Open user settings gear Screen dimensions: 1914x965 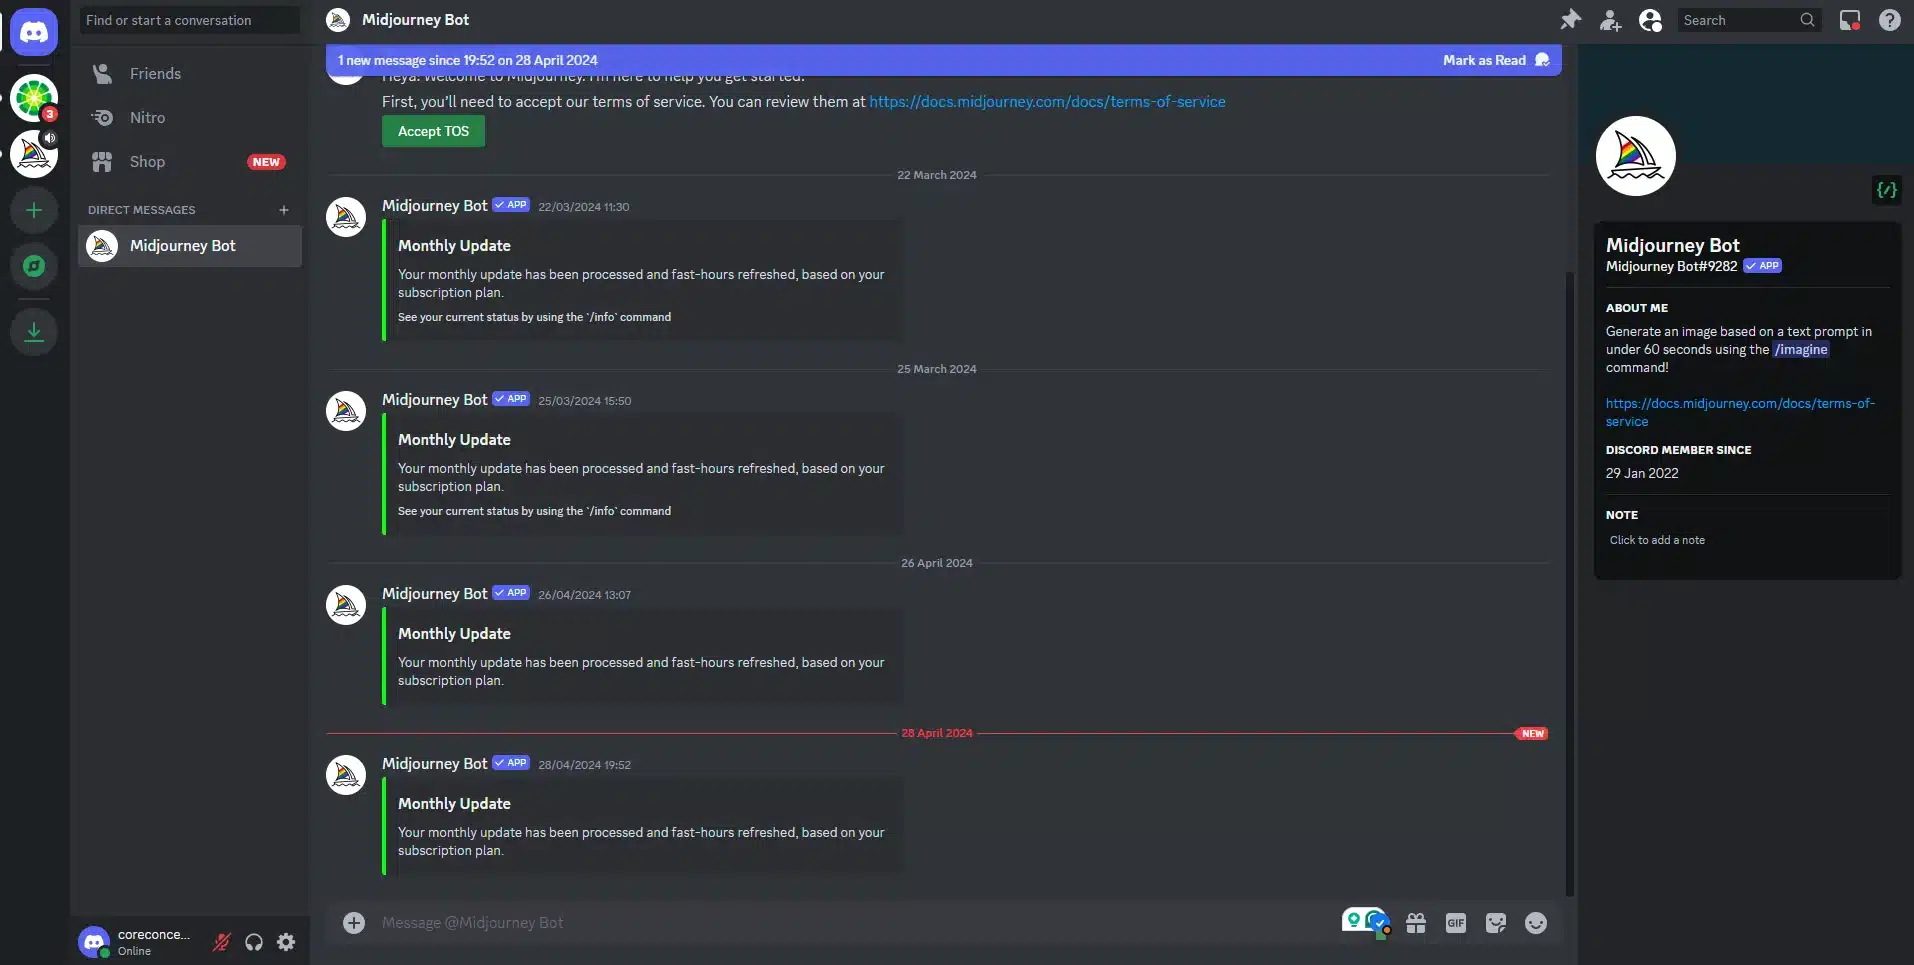[286, 942]
